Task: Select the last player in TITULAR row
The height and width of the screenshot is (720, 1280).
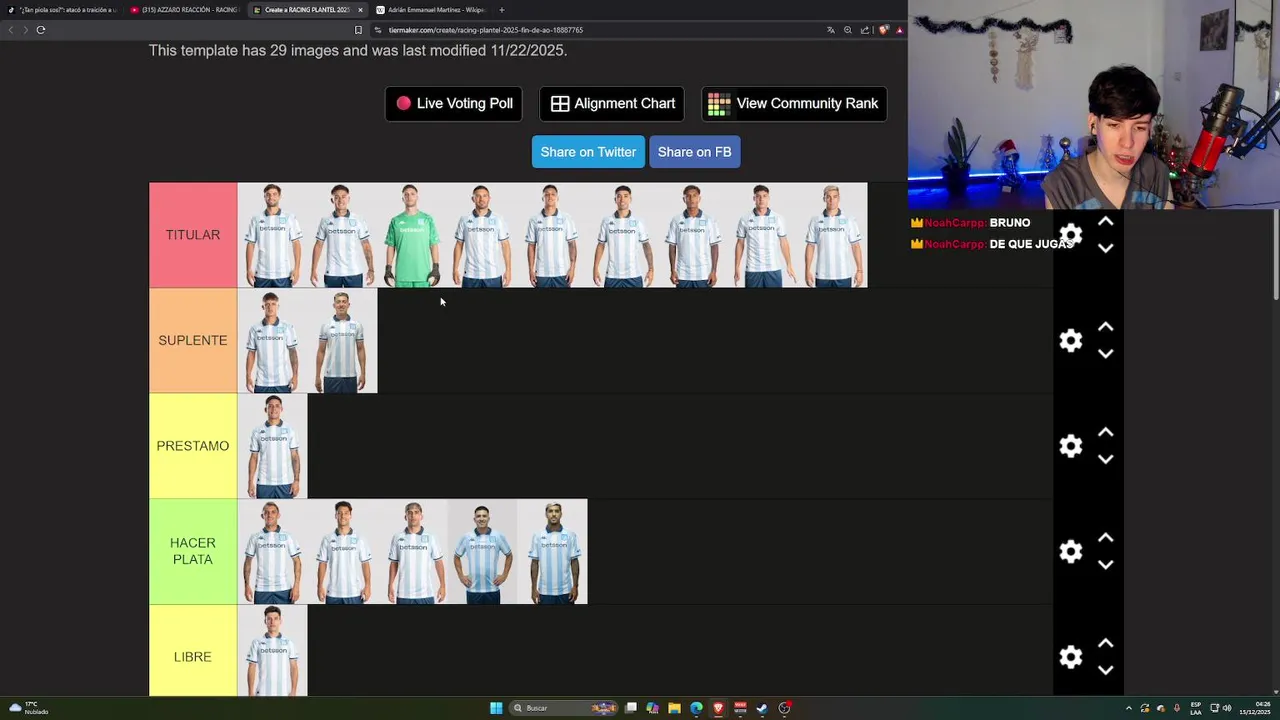Action: (x=833, y=235)
